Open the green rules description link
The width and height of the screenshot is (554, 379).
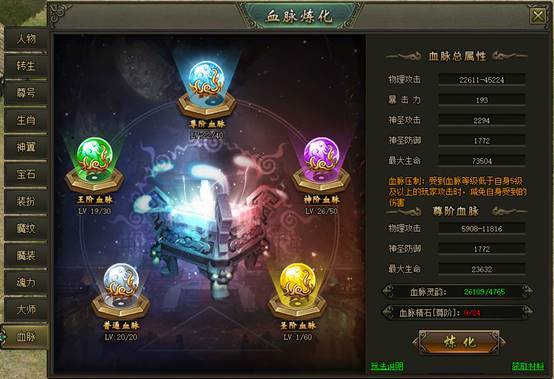[387, 366]
